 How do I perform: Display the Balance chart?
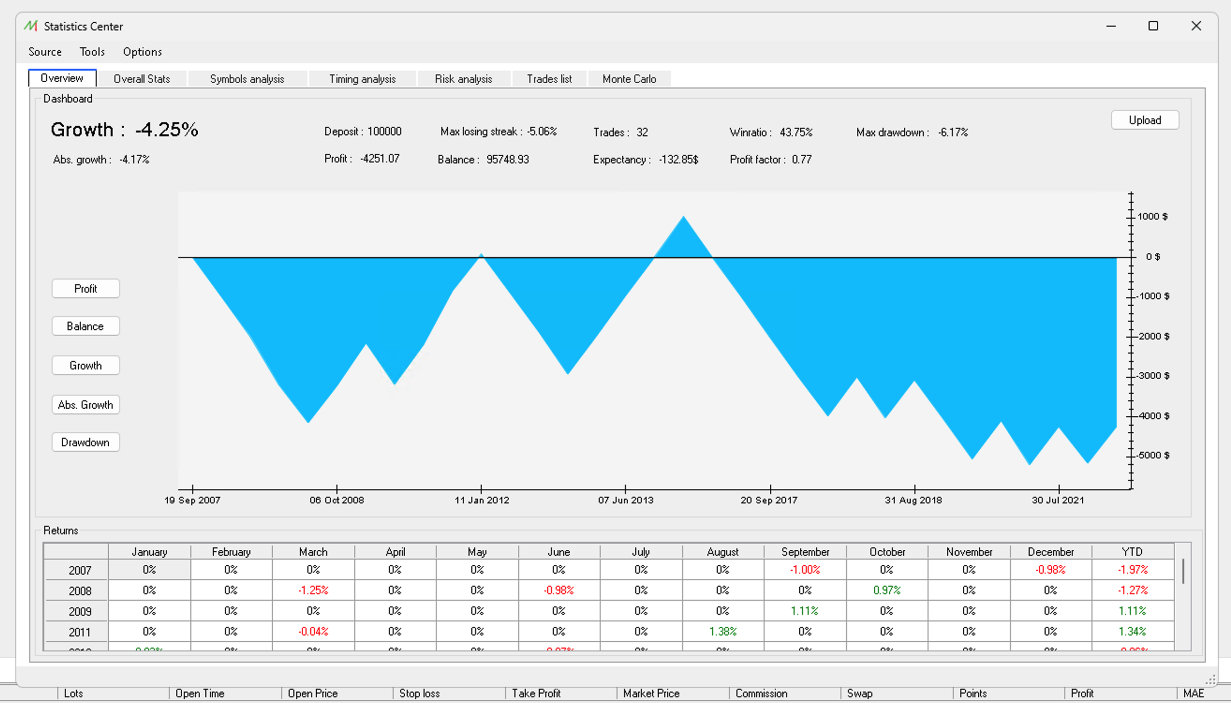[x=86, y=326]
